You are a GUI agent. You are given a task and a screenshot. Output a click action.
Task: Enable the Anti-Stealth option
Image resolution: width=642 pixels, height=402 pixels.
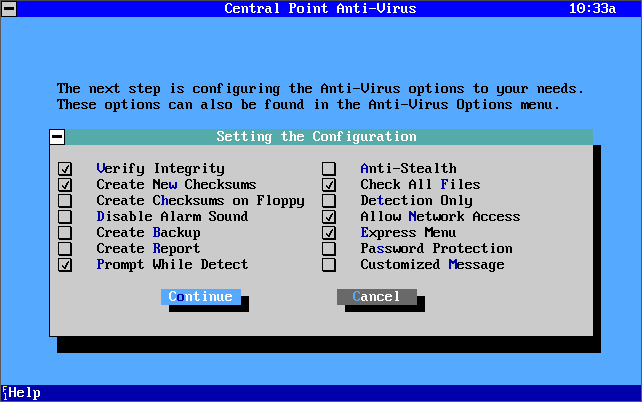tap(329, 169)
